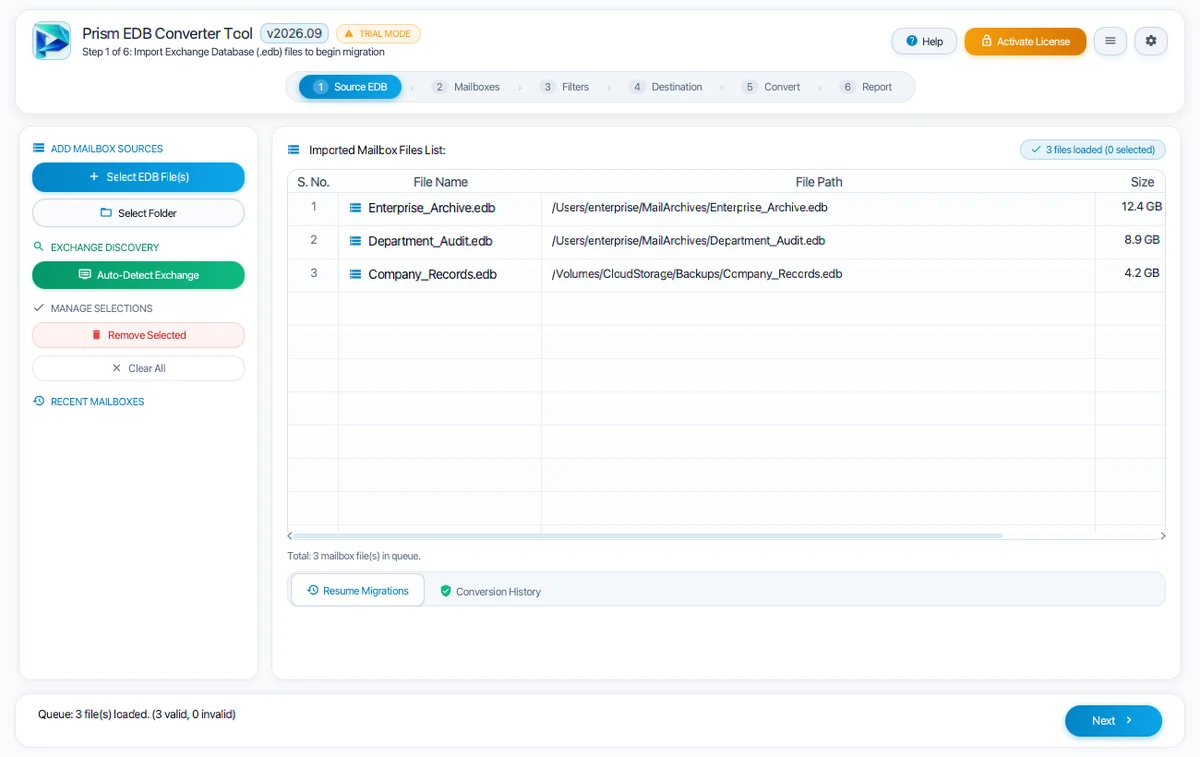Go to step 3 Filters

565,87
